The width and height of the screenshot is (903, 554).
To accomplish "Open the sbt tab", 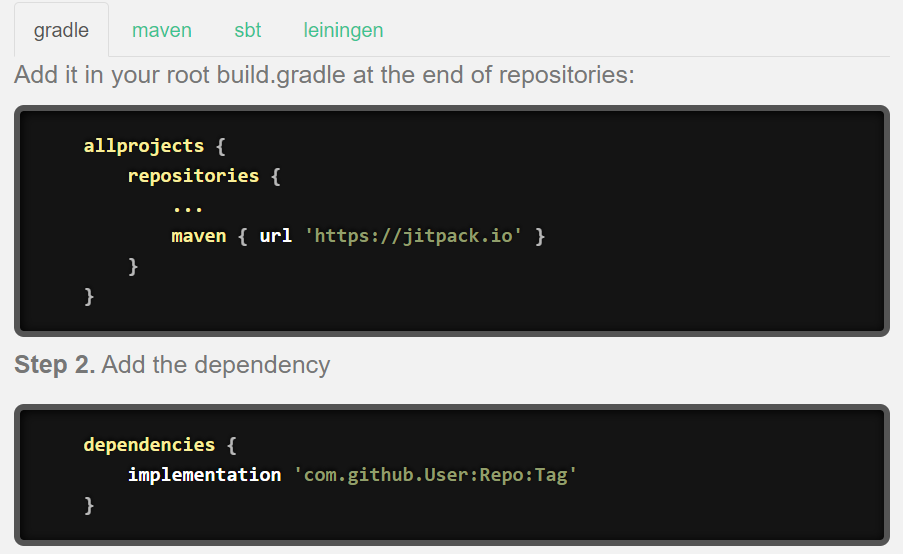I will (248, 30).
